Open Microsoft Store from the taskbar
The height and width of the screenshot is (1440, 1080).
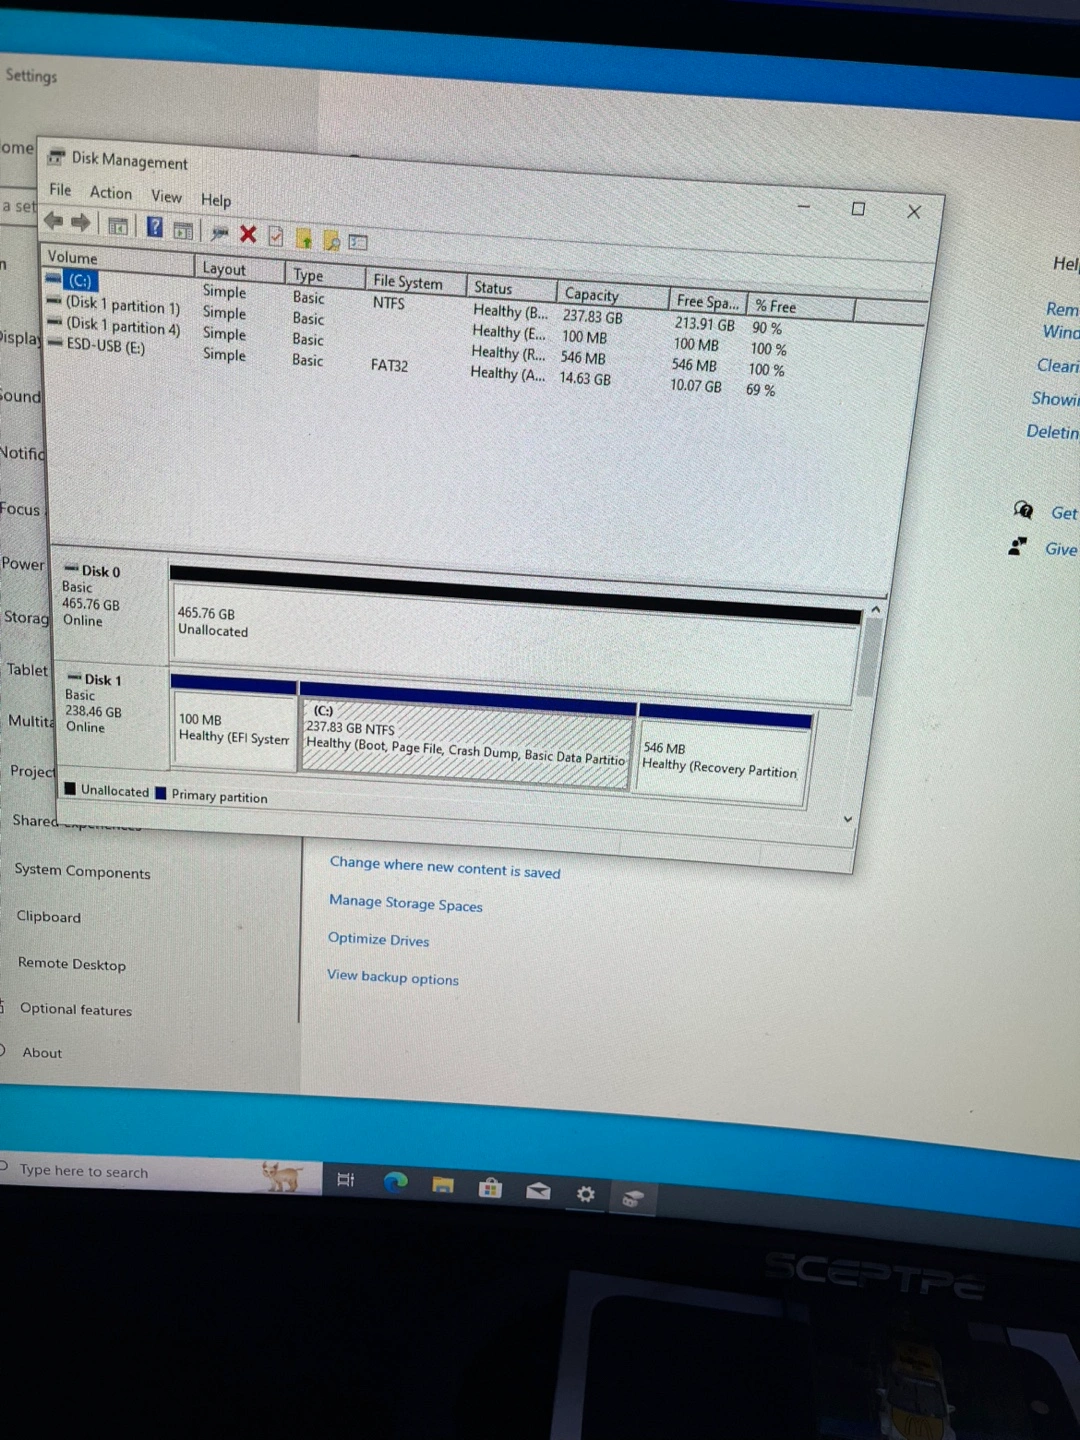[490, 1188]
